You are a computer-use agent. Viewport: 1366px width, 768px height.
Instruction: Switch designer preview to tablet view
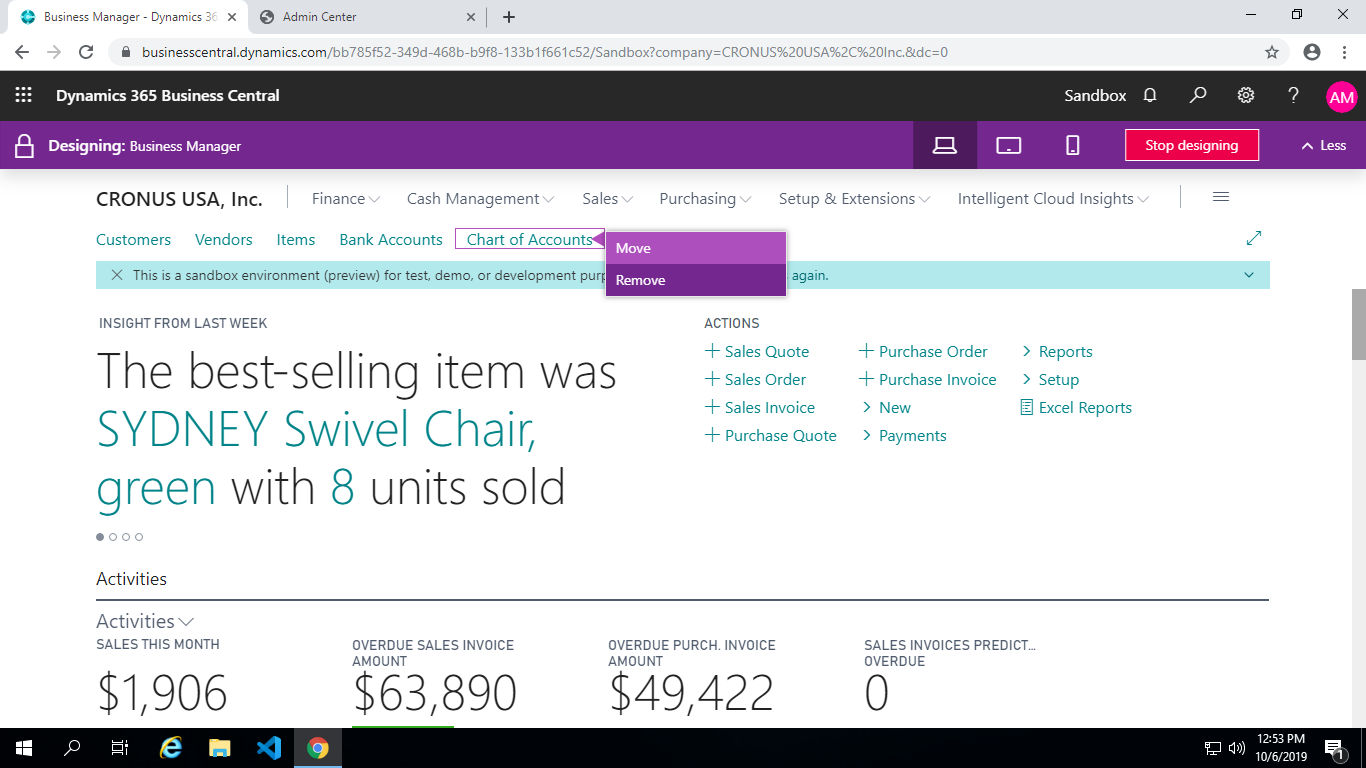point(1009,145)
